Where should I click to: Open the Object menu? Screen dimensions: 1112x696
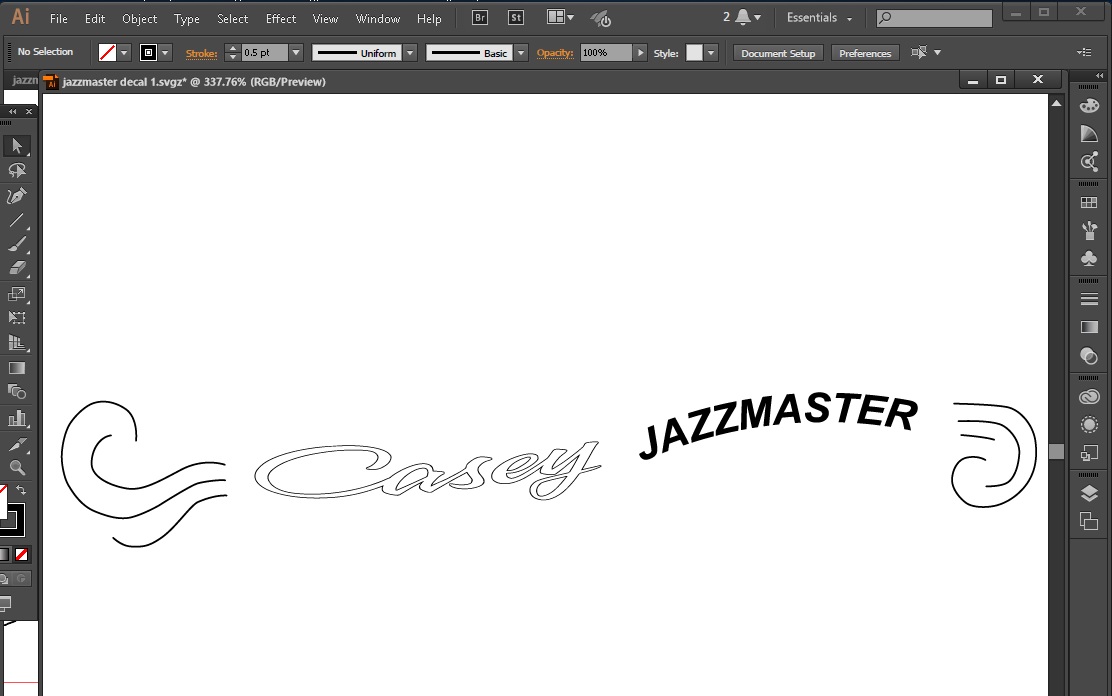click(x=139, y=18)
